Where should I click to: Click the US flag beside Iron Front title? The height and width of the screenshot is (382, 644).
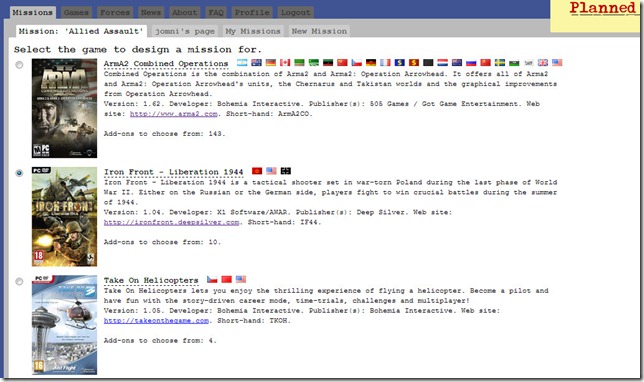pyautogui.click(x=271, y=171)
